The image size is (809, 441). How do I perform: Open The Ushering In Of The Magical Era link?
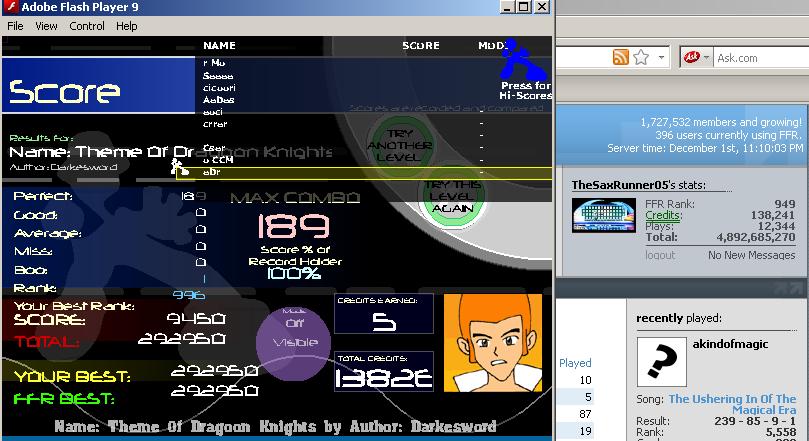tap(732, 404)
